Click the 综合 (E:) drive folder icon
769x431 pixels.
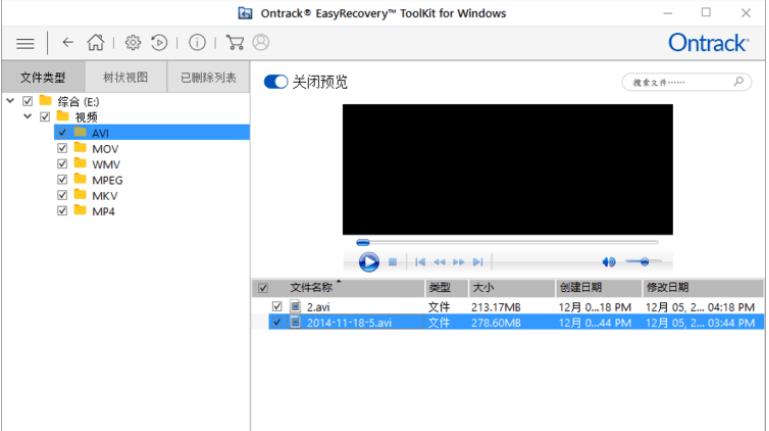tap(46, 101)
